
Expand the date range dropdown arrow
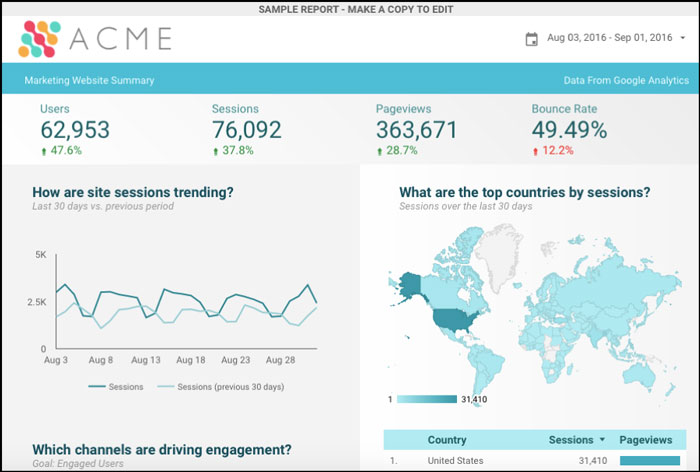683,38
